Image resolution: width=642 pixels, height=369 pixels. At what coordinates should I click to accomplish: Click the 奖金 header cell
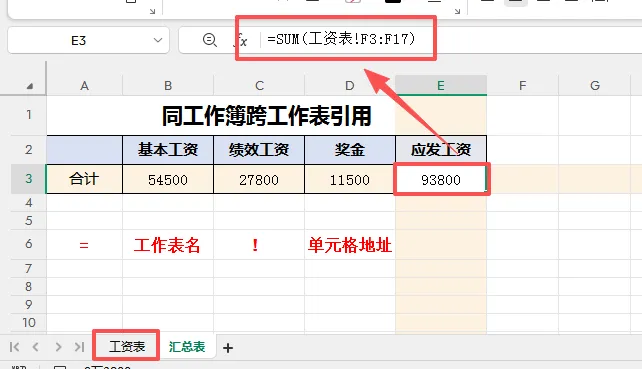coord(350,149)
